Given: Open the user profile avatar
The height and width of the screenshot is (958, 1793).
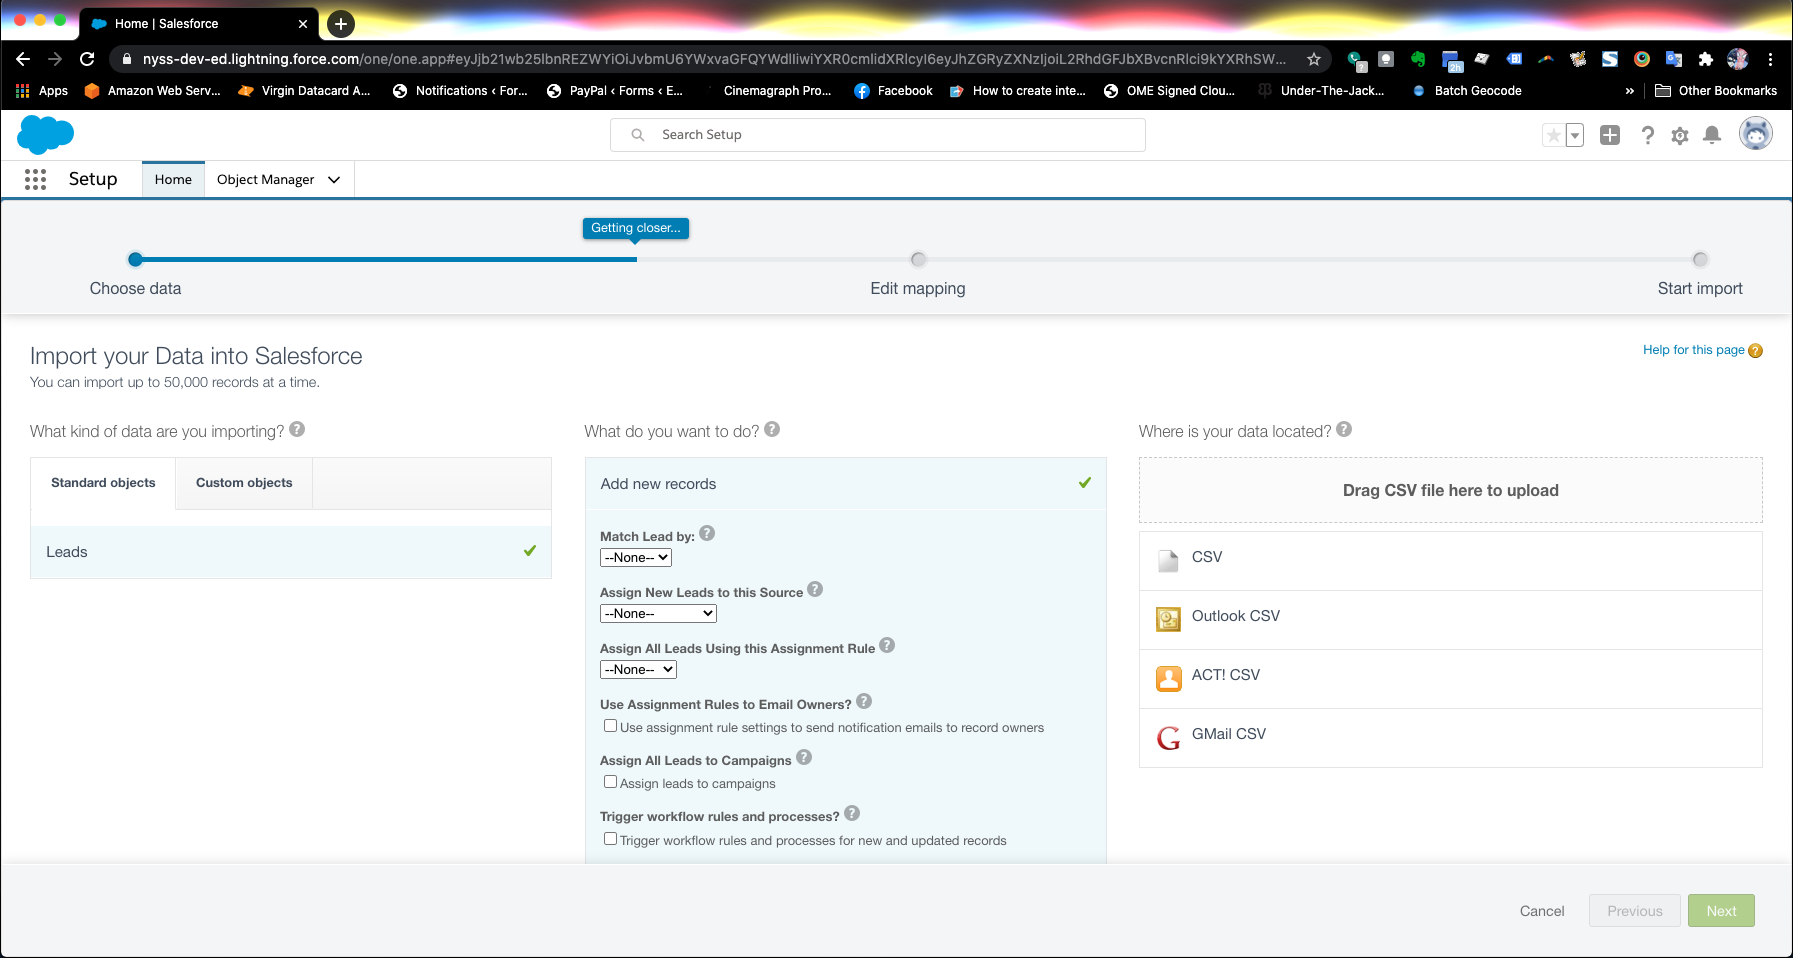Looking at the screenshot, I should click(x=1756, y=133).
